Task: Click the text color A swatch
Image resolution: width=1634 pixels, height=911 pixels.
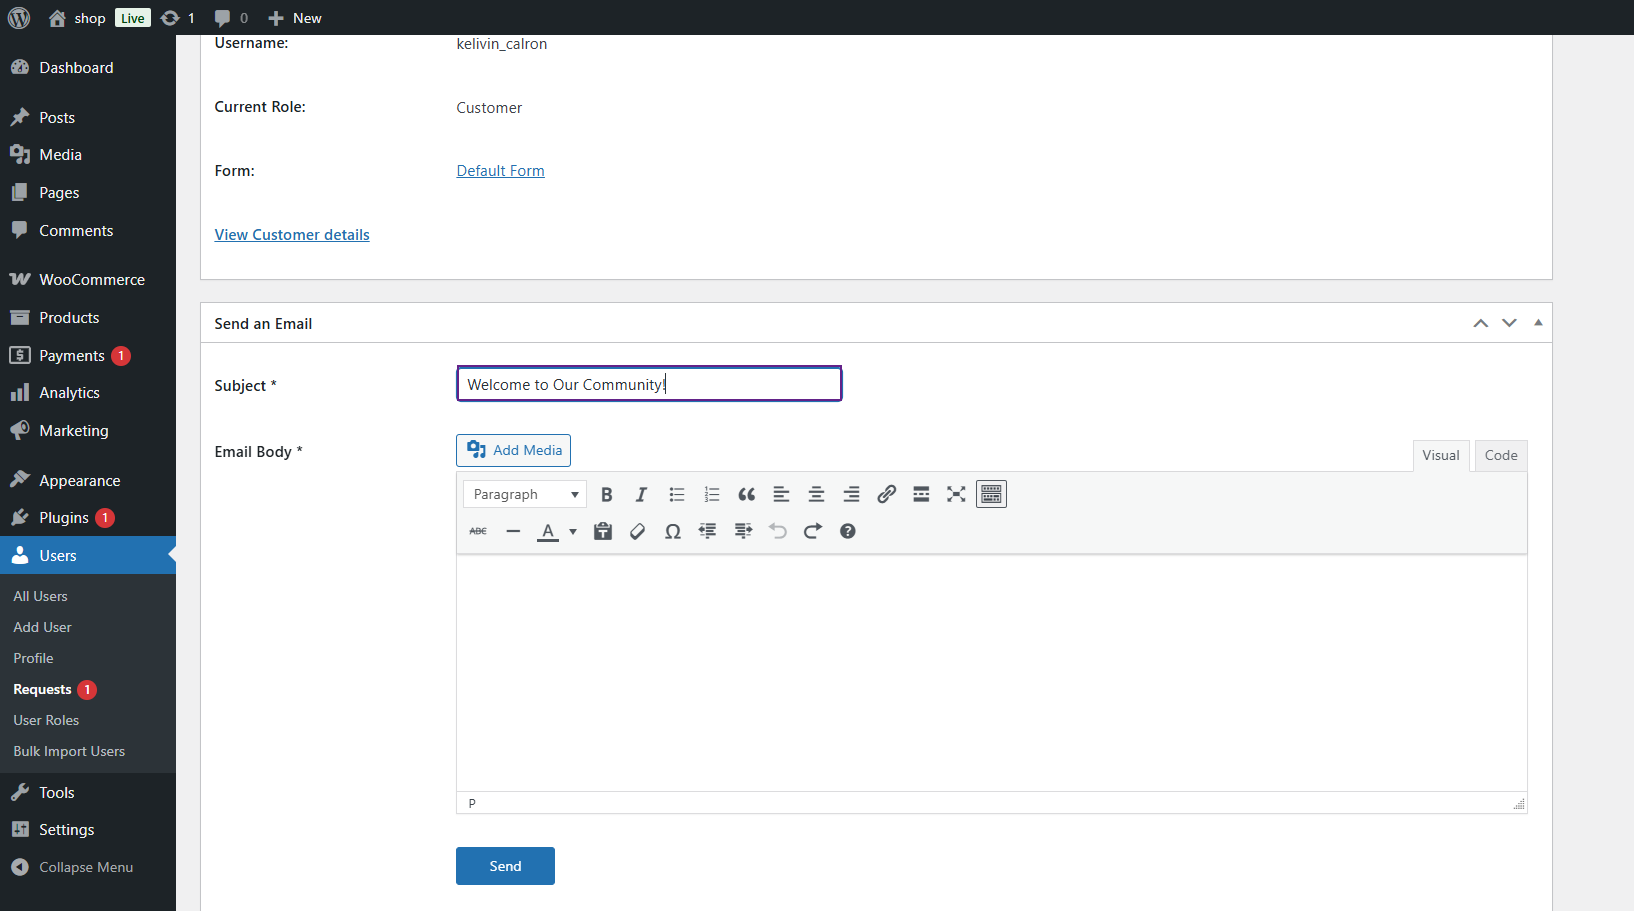Action: click(x=547, y=532)
